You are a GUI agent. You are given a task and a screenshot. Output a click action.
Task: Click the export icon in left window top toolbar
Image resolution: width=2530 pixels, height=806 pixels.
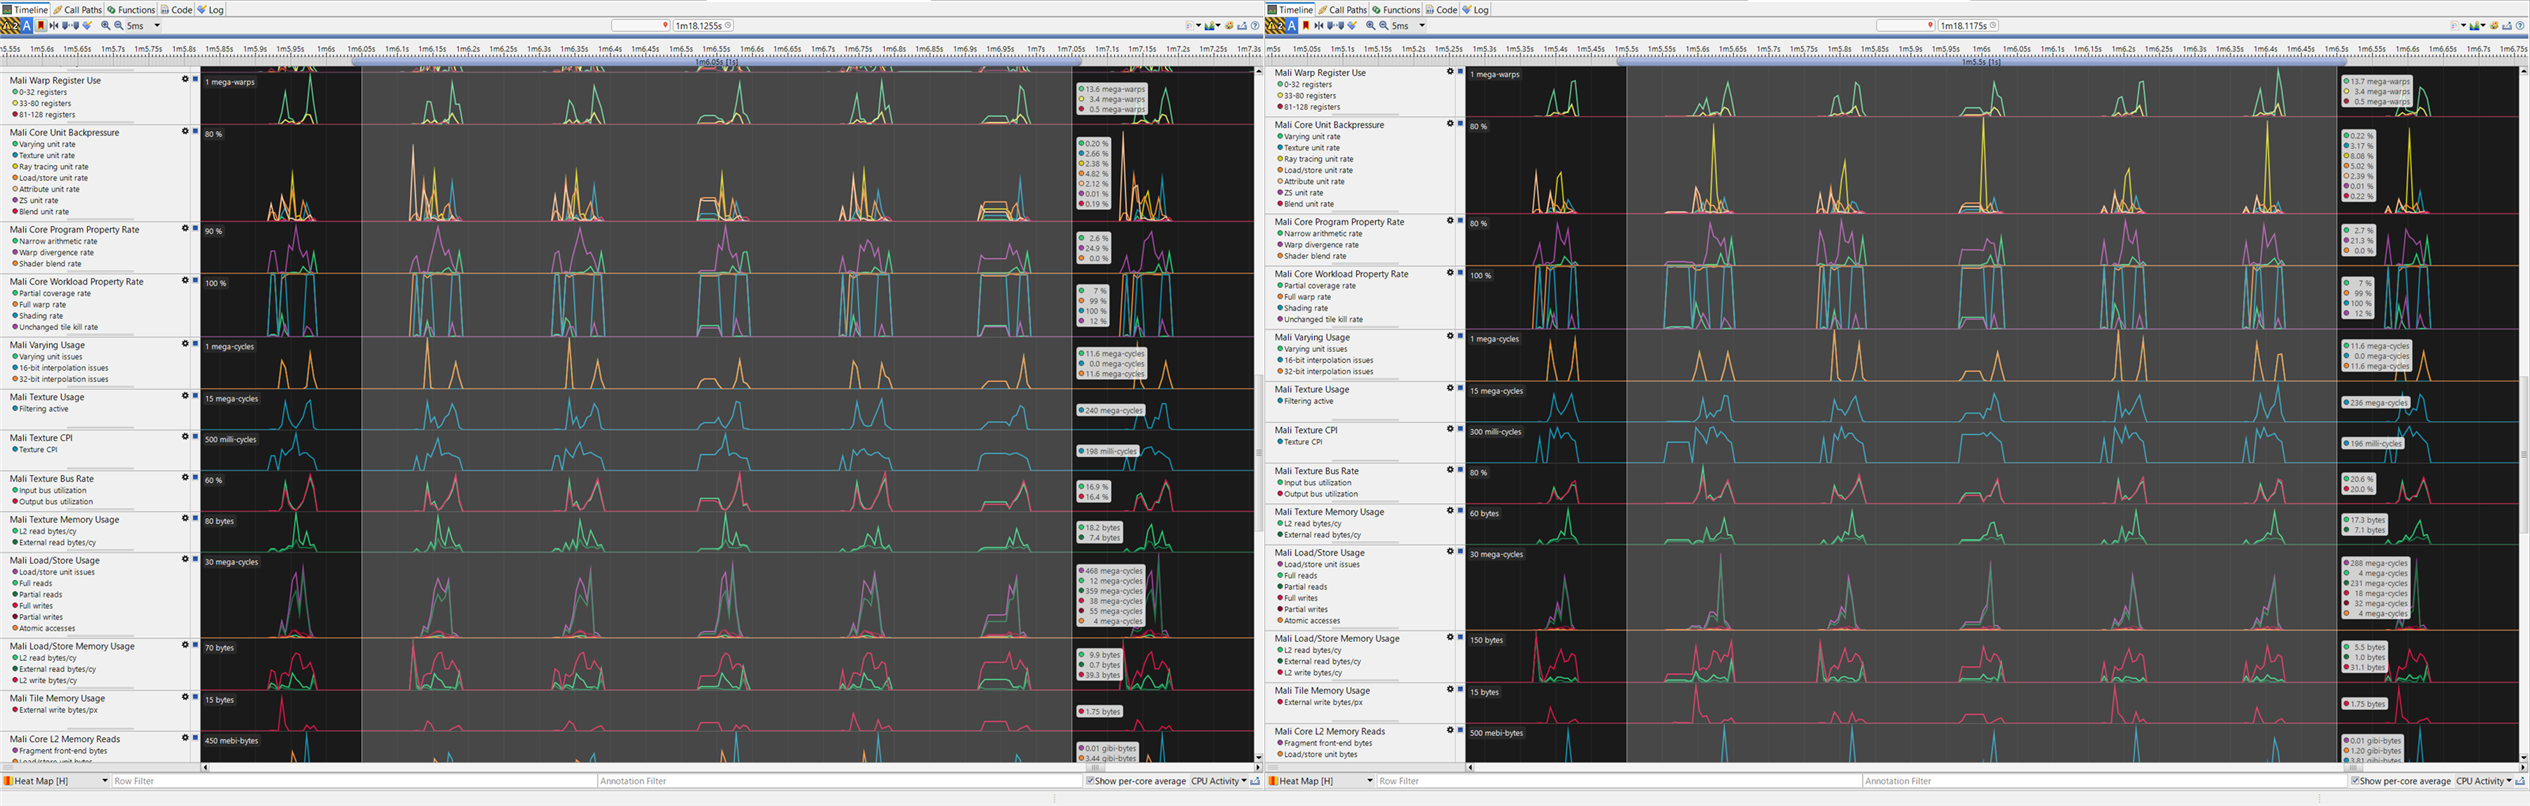tap(1242, 26)
